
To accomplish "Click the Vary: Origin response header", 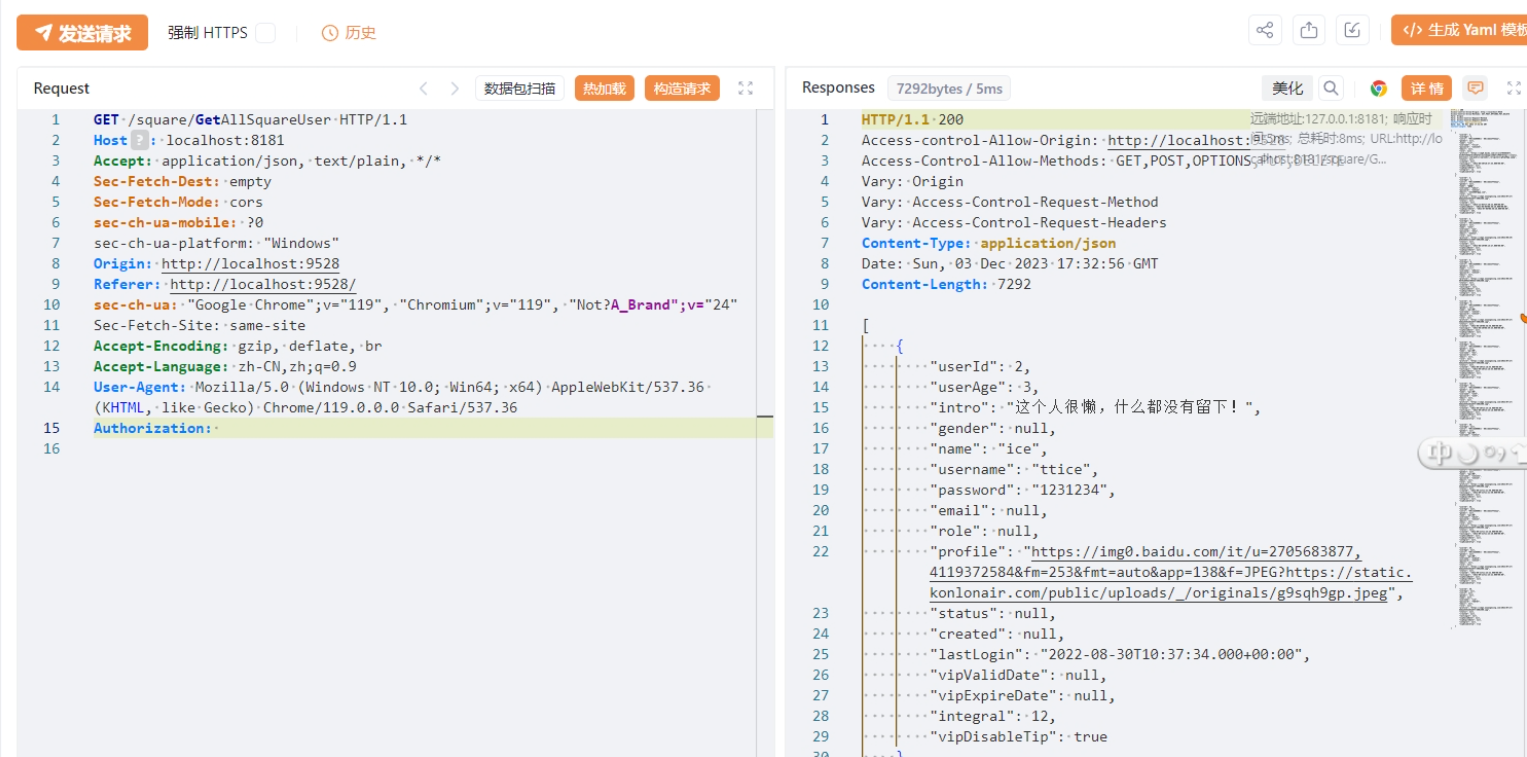I will coord(912,181).
